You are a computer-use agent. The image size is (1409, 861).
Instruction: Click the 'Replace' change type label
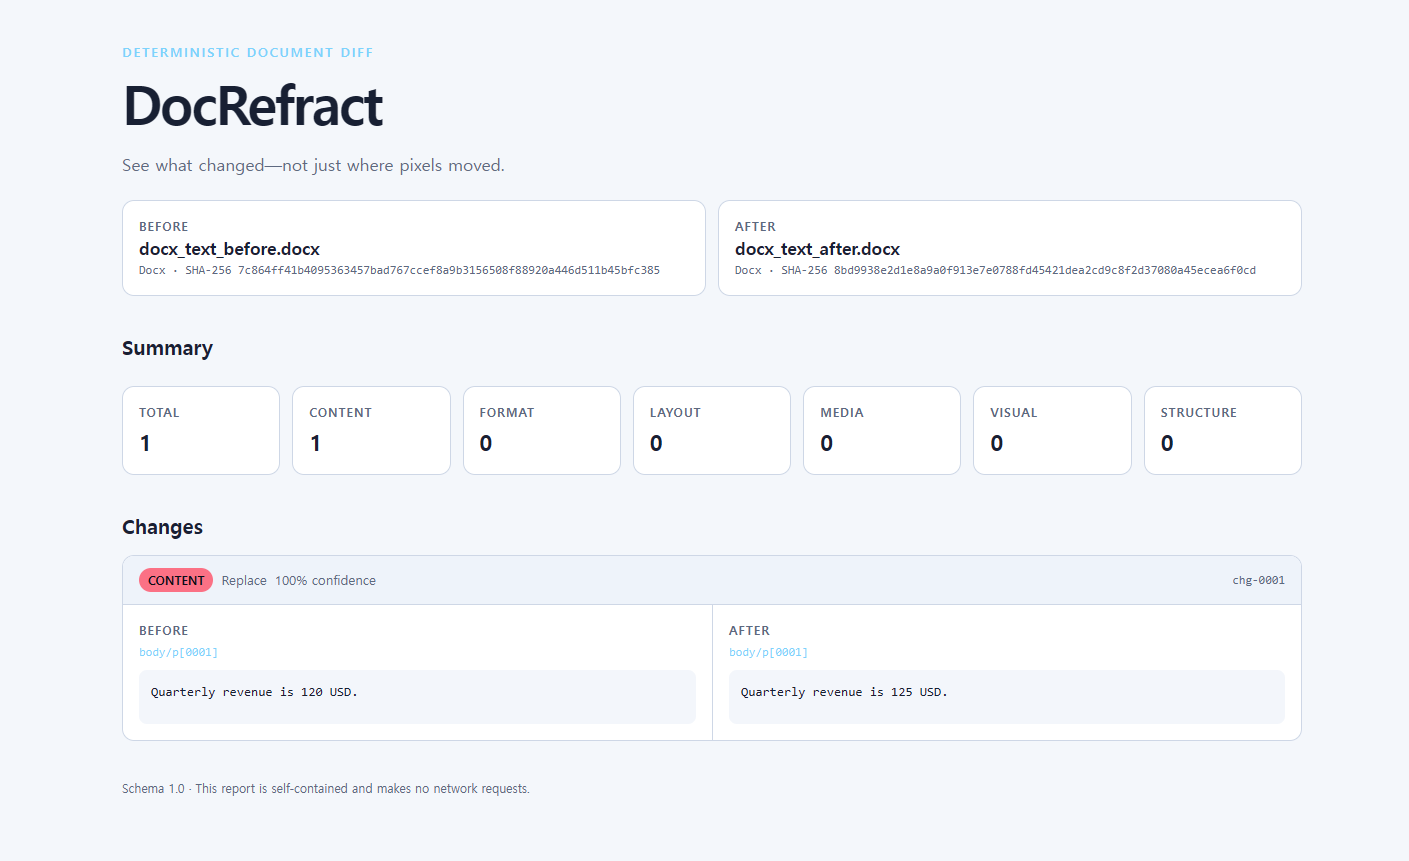pos(244,580)
